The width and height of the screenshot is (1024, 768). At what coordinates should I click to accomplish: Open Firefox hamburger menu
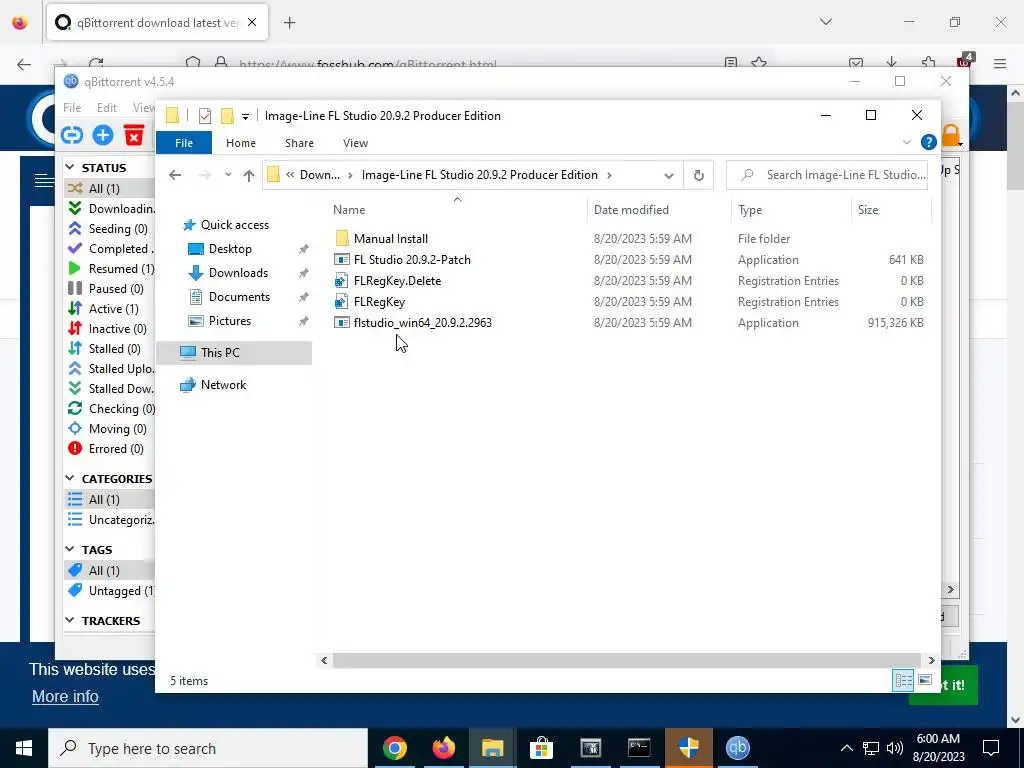(1000, 63)
